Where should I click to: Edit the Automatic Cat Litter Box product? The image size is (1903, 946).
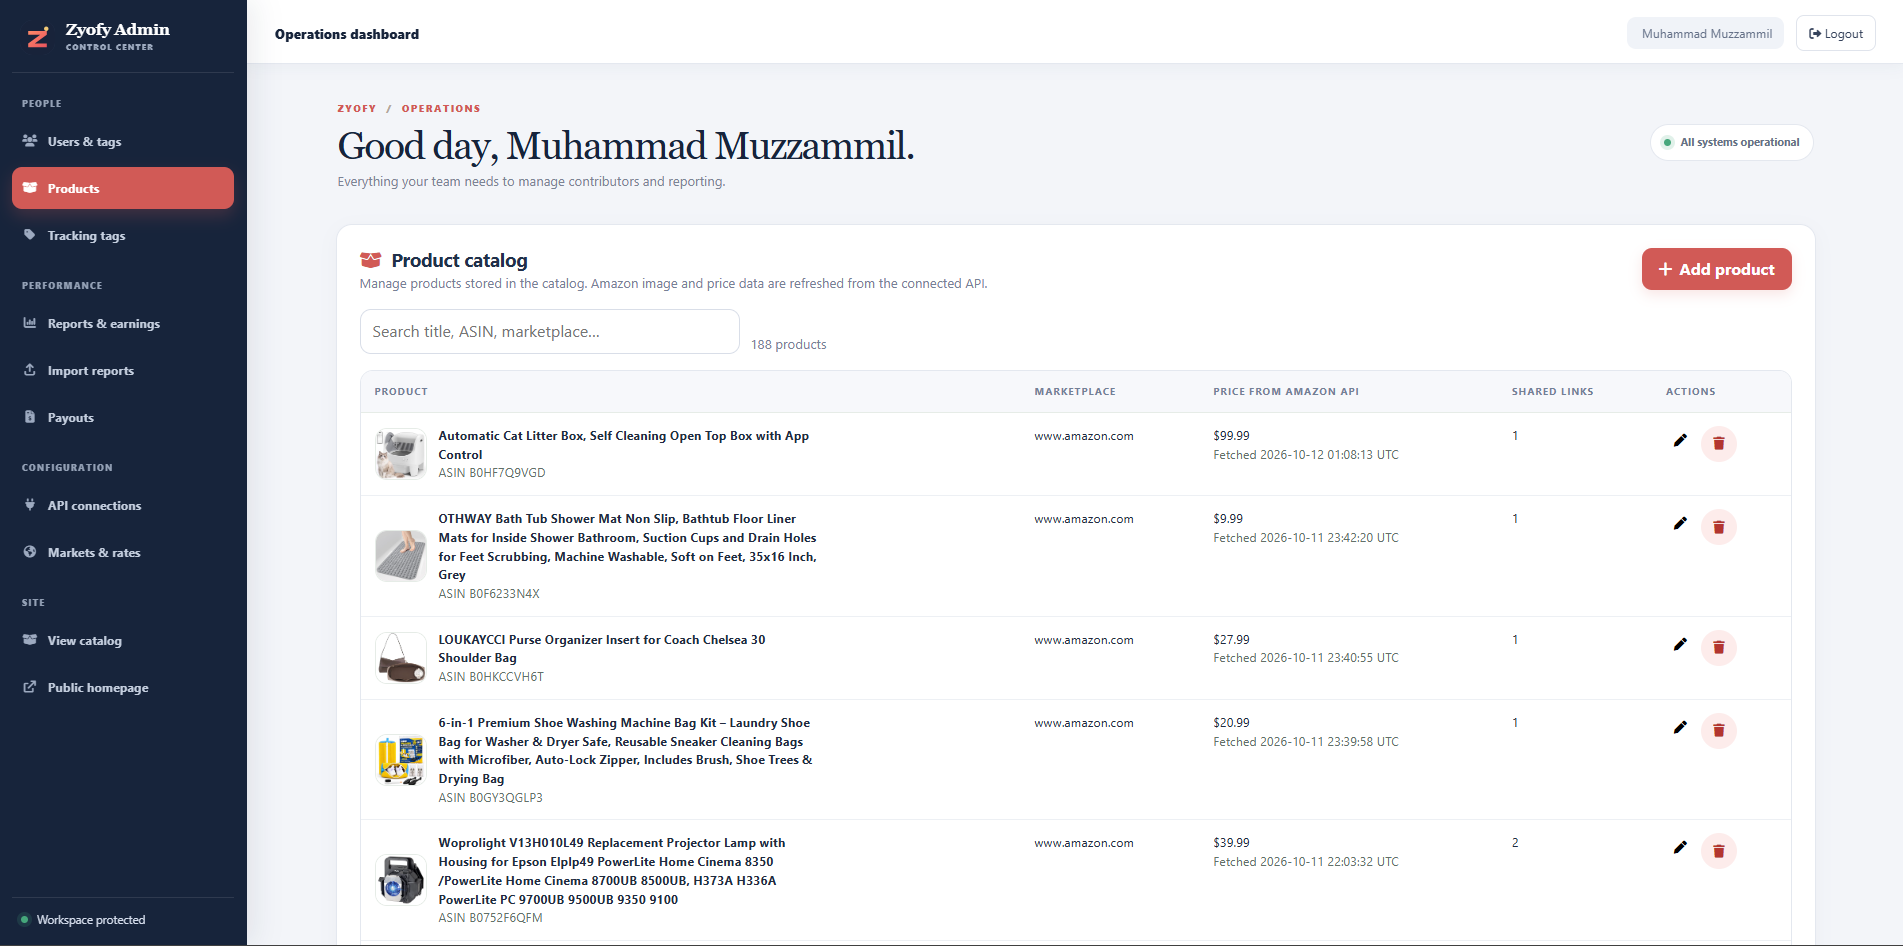[1680, 441]
